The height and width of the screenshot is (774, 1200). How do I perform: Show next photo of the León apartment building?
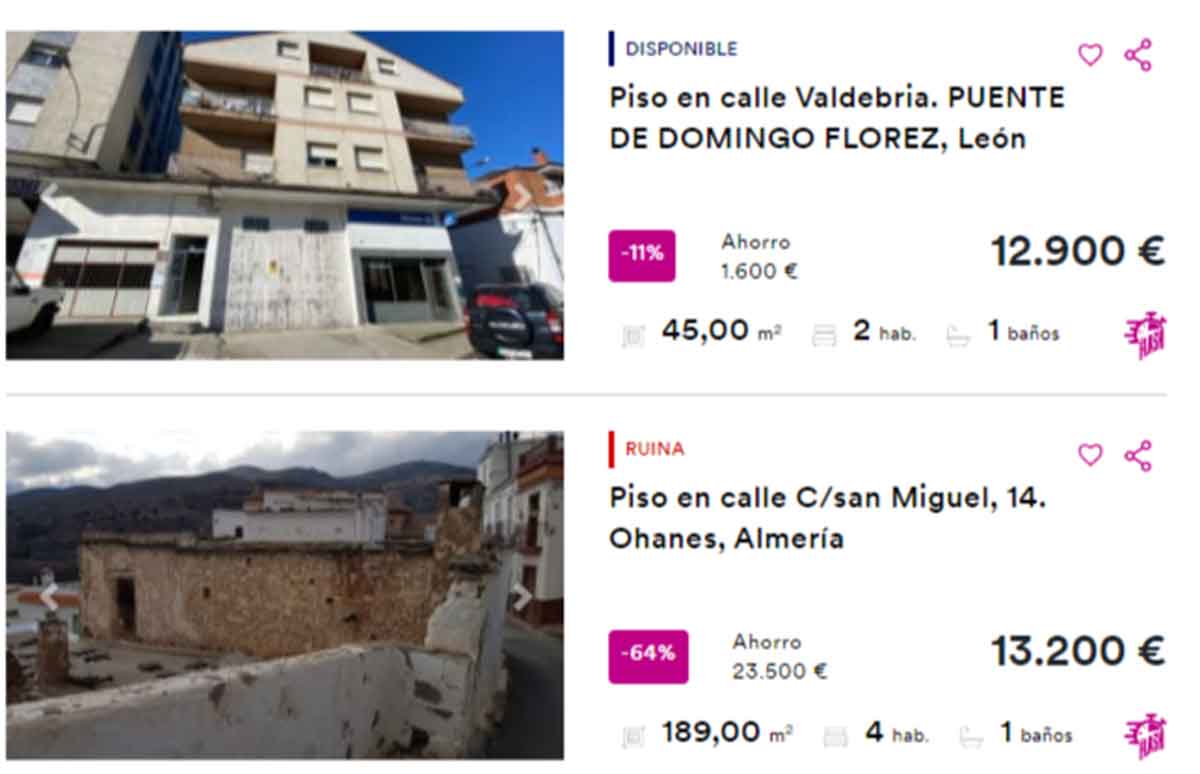point(521,196)
